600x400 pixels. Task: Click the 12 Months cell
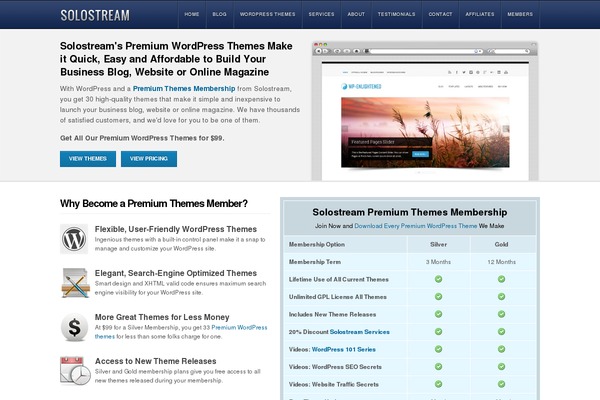[x=501, y=262]
